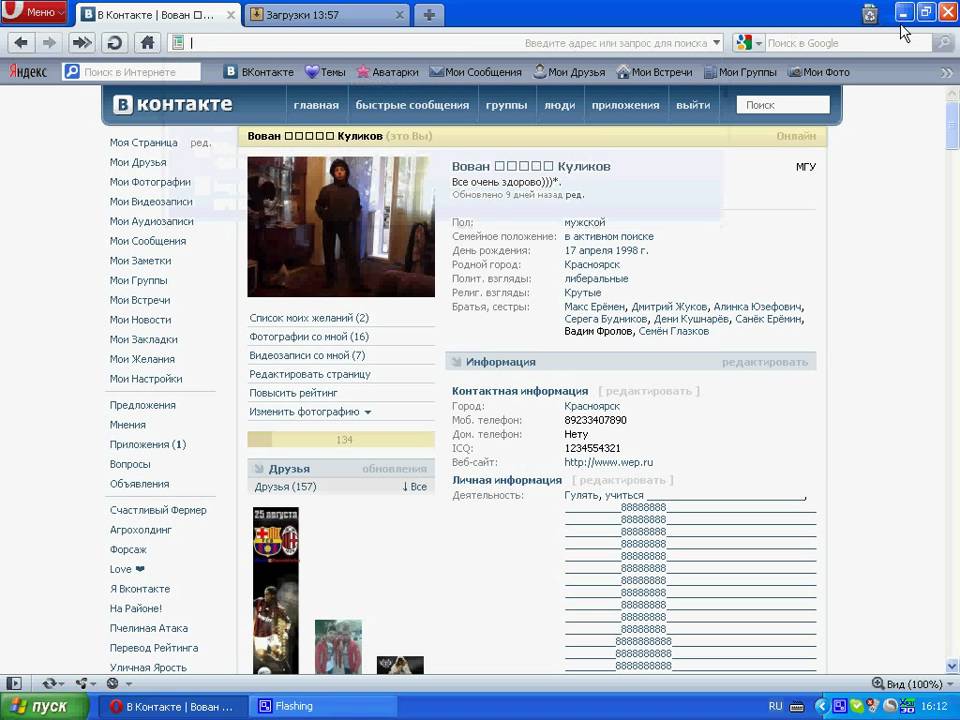This screenshot has height=720, width=960.
Task: Toggle the side panel icon in status bar
Action: point(14,684)
